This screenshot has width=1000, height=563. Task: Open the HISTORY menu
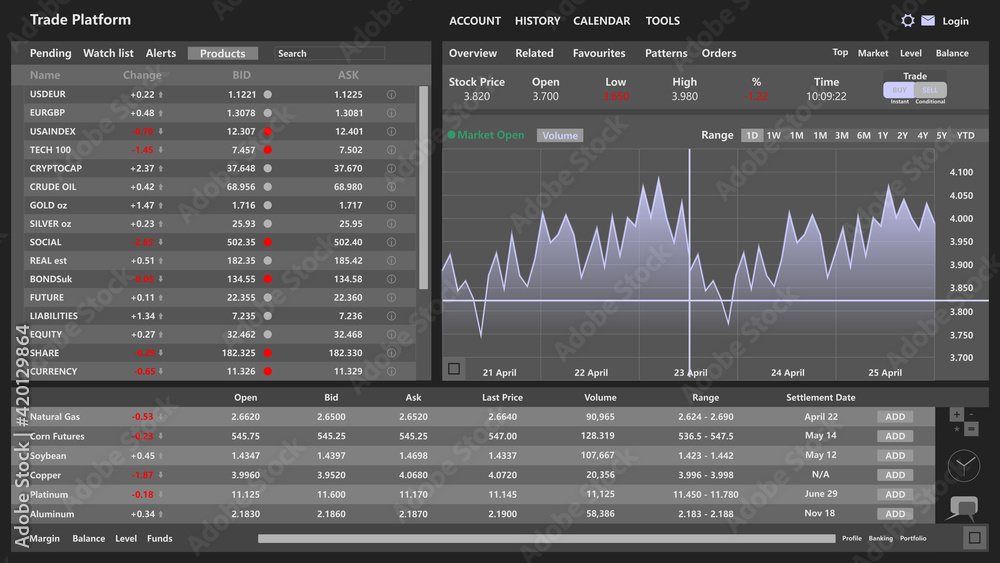(538, 21)
